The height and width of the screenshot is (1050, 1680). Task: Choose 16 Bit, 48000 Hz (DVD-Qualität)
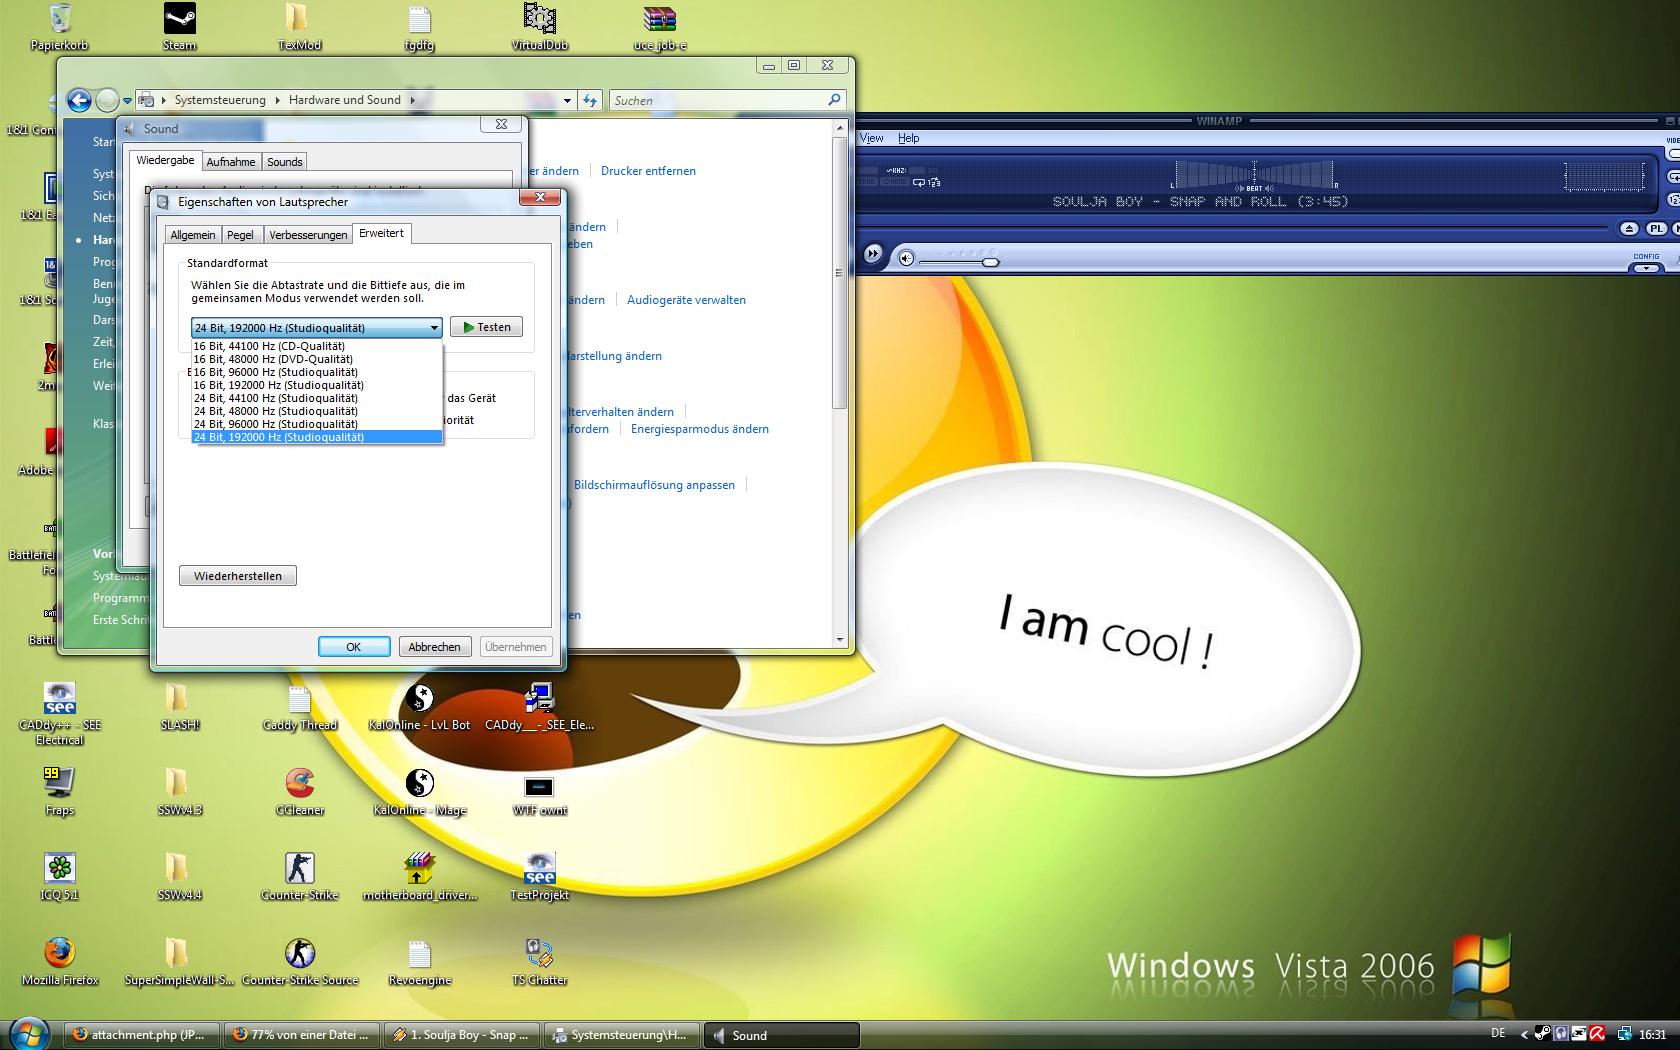[x=316, y=359]
